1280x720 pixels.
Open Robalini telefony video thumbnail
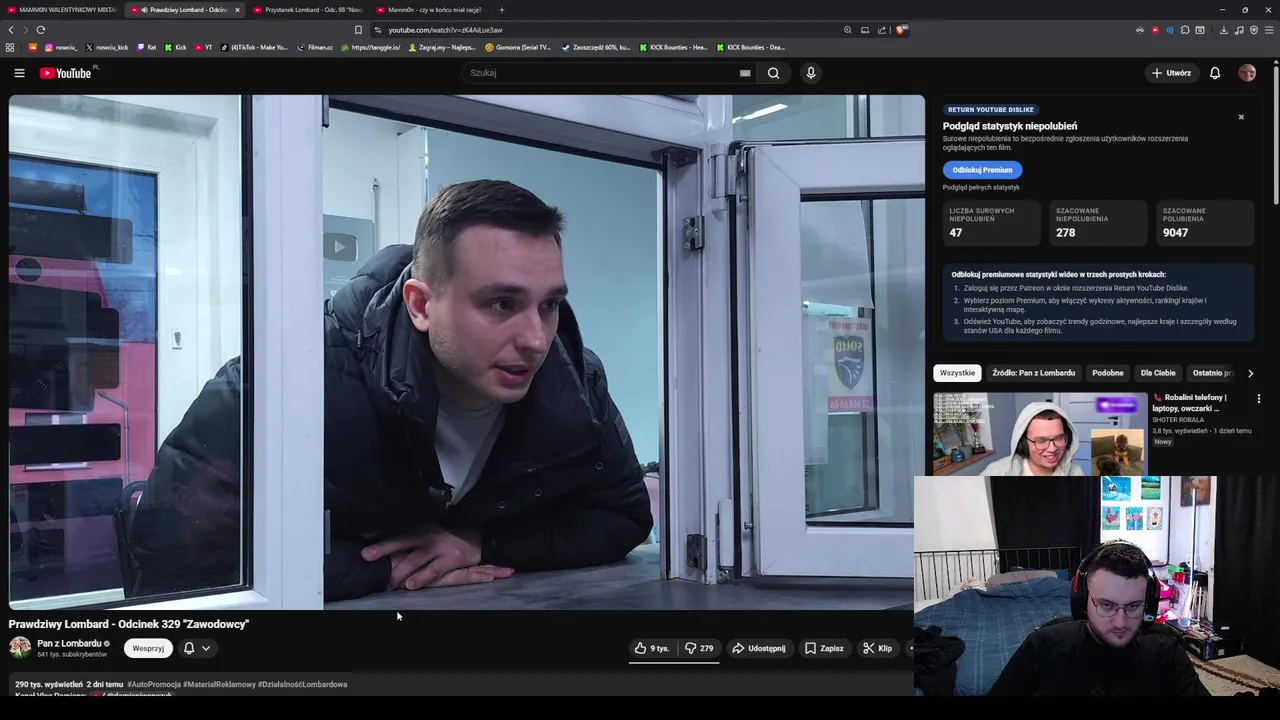(x=1040, y=434)
